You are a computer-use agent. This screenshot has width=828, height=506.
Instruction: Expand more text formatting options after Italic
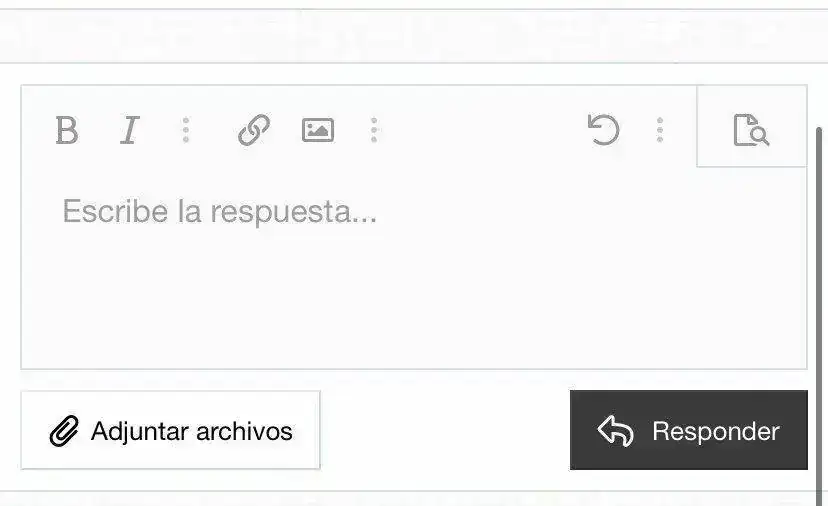186,130
